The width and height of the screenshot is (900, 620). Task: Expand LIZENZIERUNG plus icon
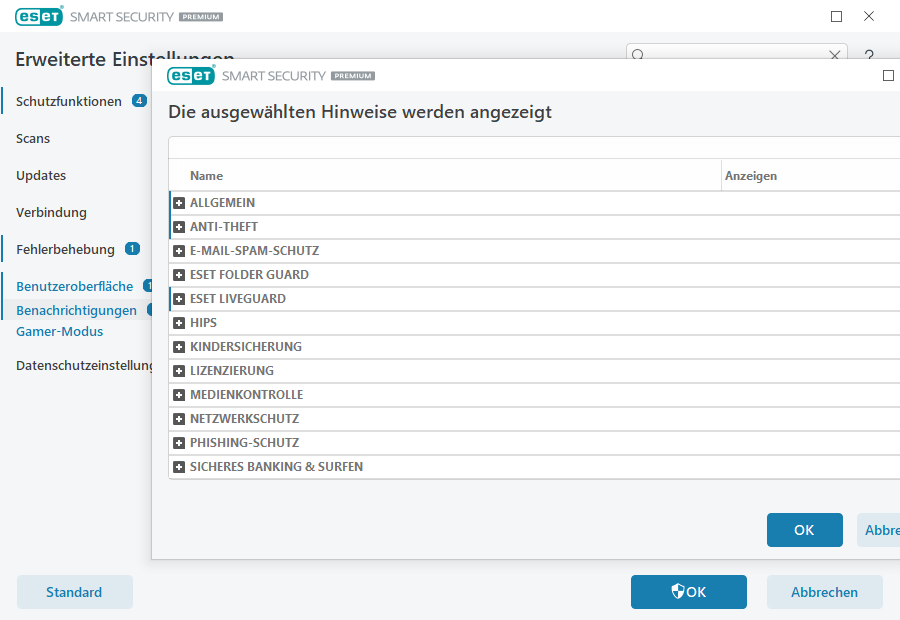180,371
